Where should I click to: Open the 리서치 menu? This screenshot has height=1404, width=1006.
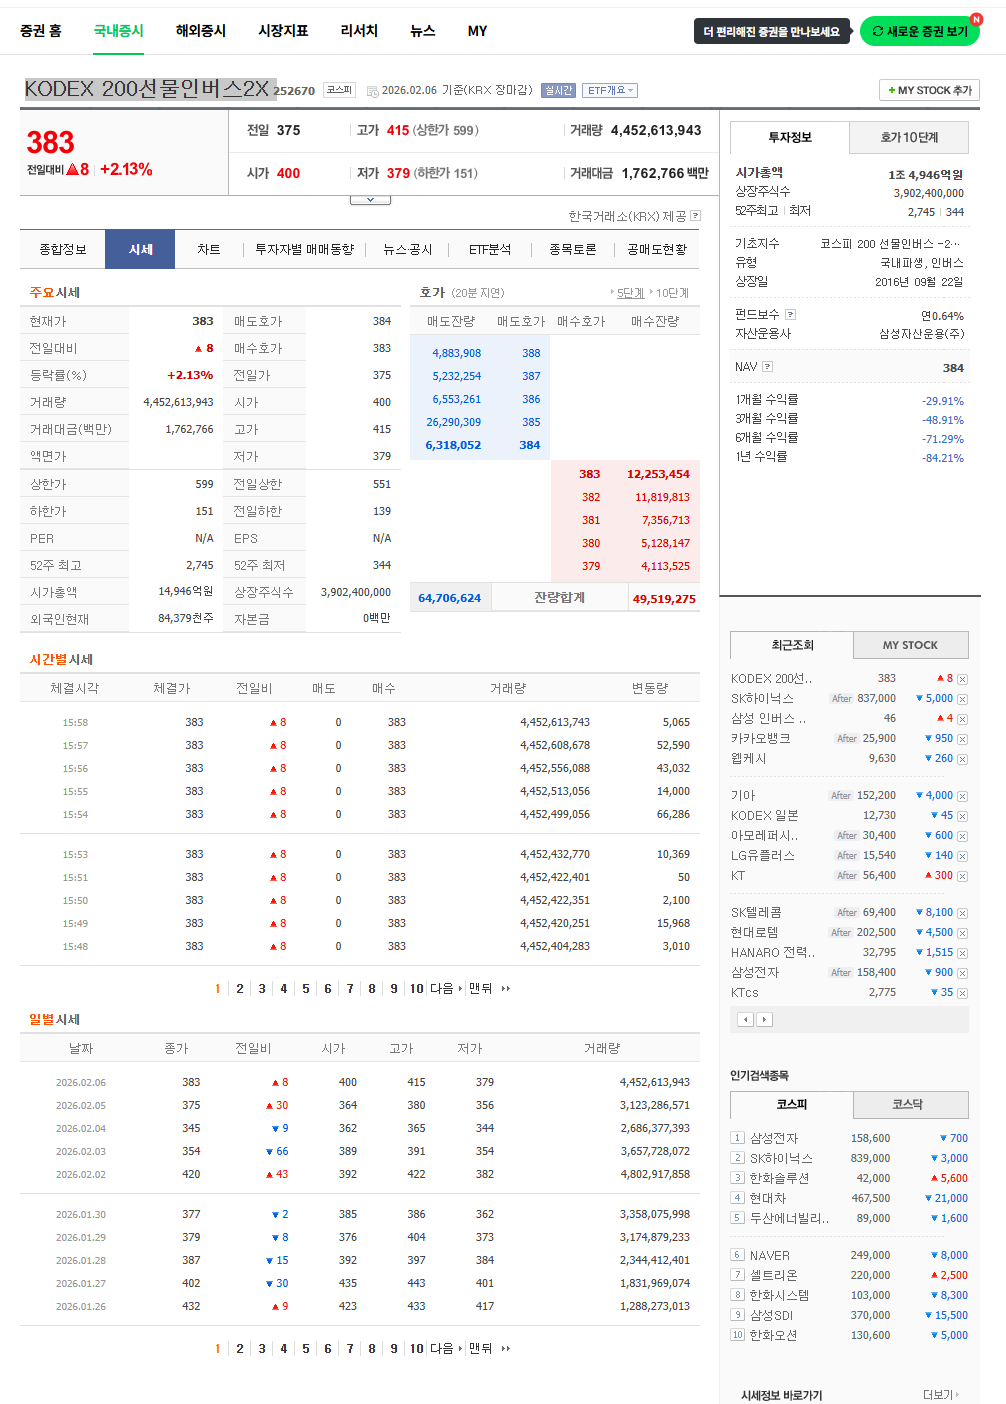[x=359, y=31]
